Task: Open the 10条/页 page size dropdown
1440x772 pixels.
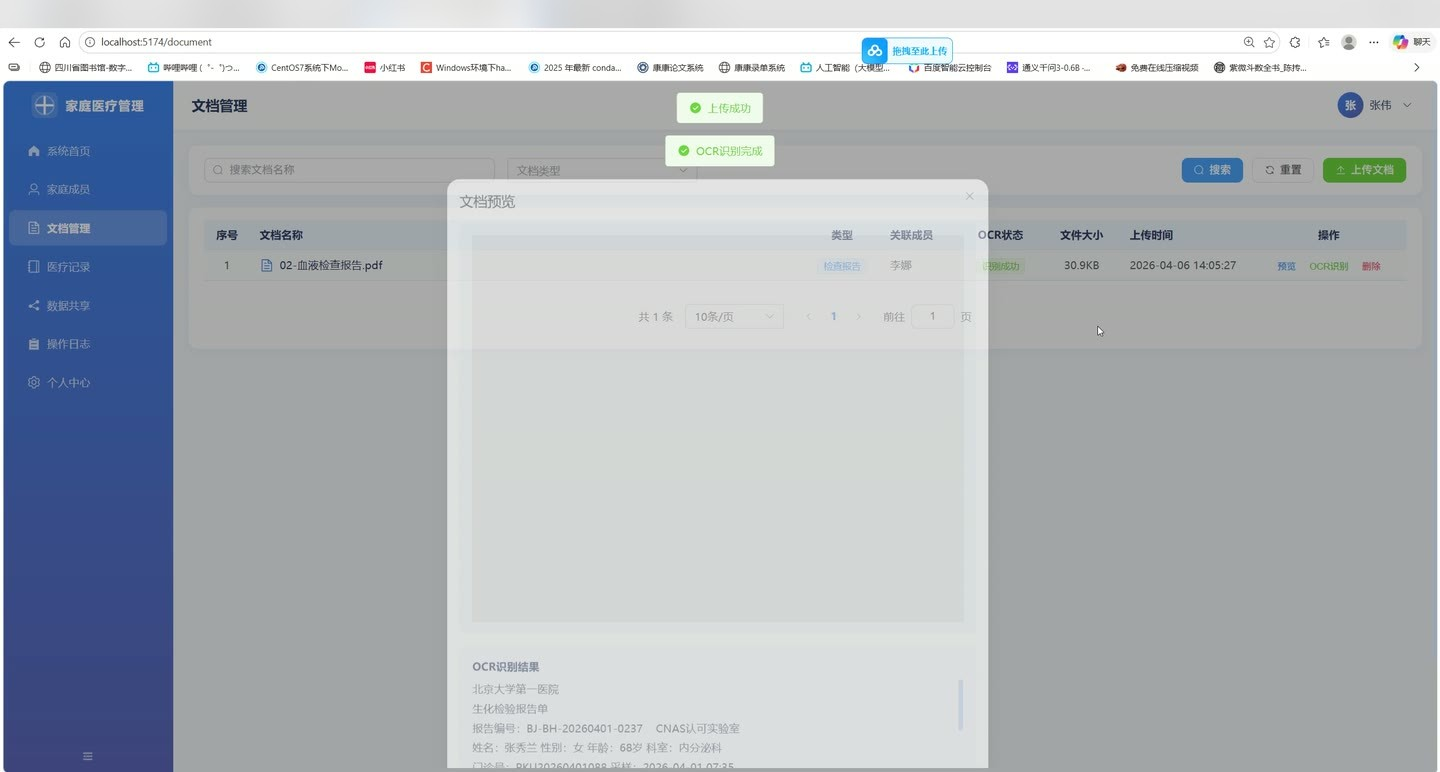Action: 734,316
